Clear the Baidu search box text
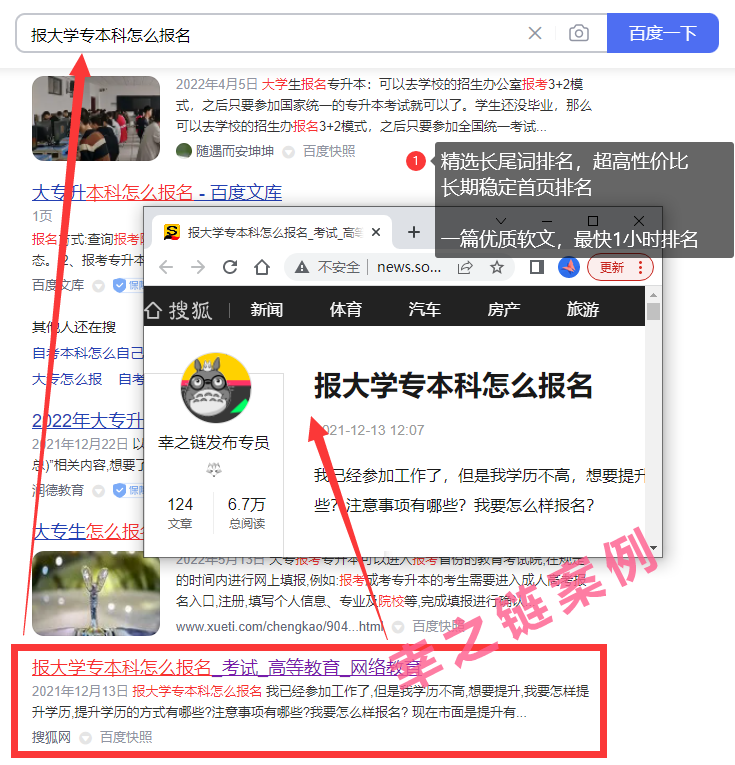Viewport: 735px width, 765px height. click(x=535, y=33)
